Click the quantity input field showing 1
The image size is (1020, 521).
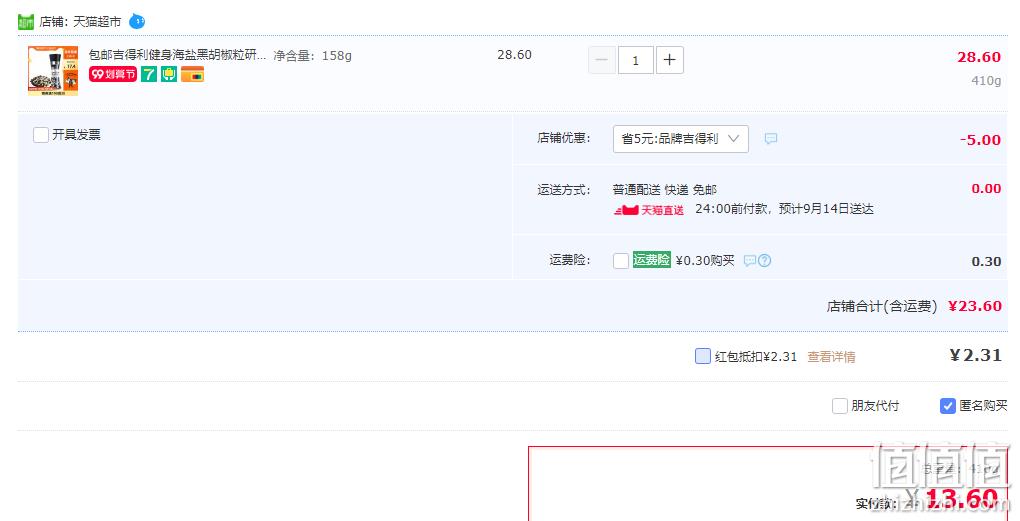636,60
